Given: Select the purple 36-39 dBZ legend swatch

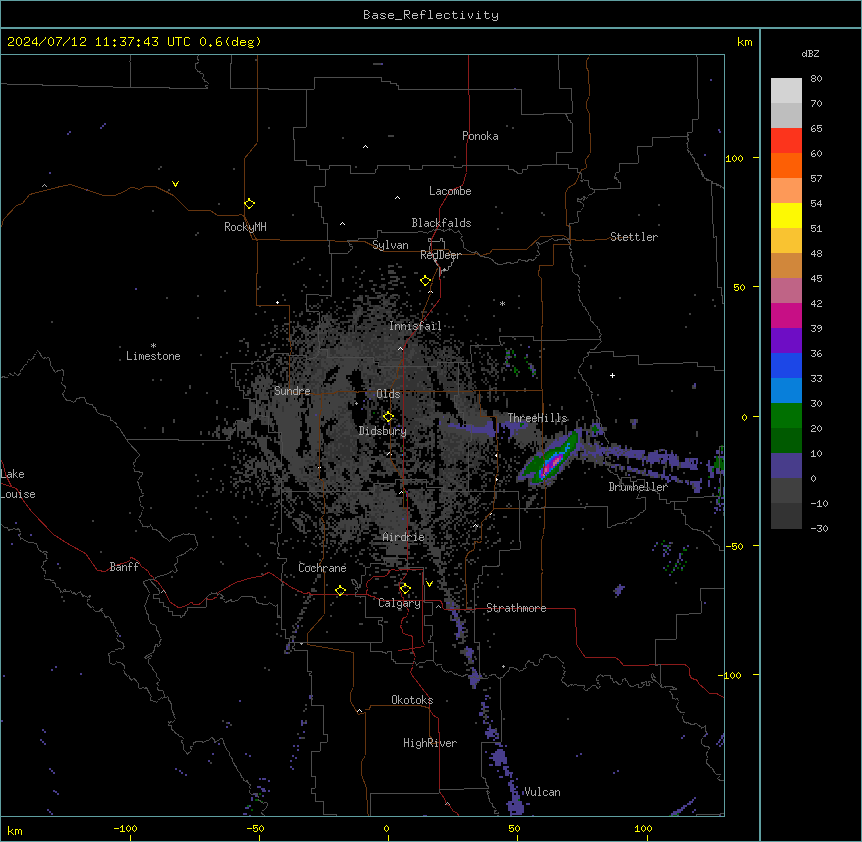Looking at the screenshot, I should coord(786,340).
